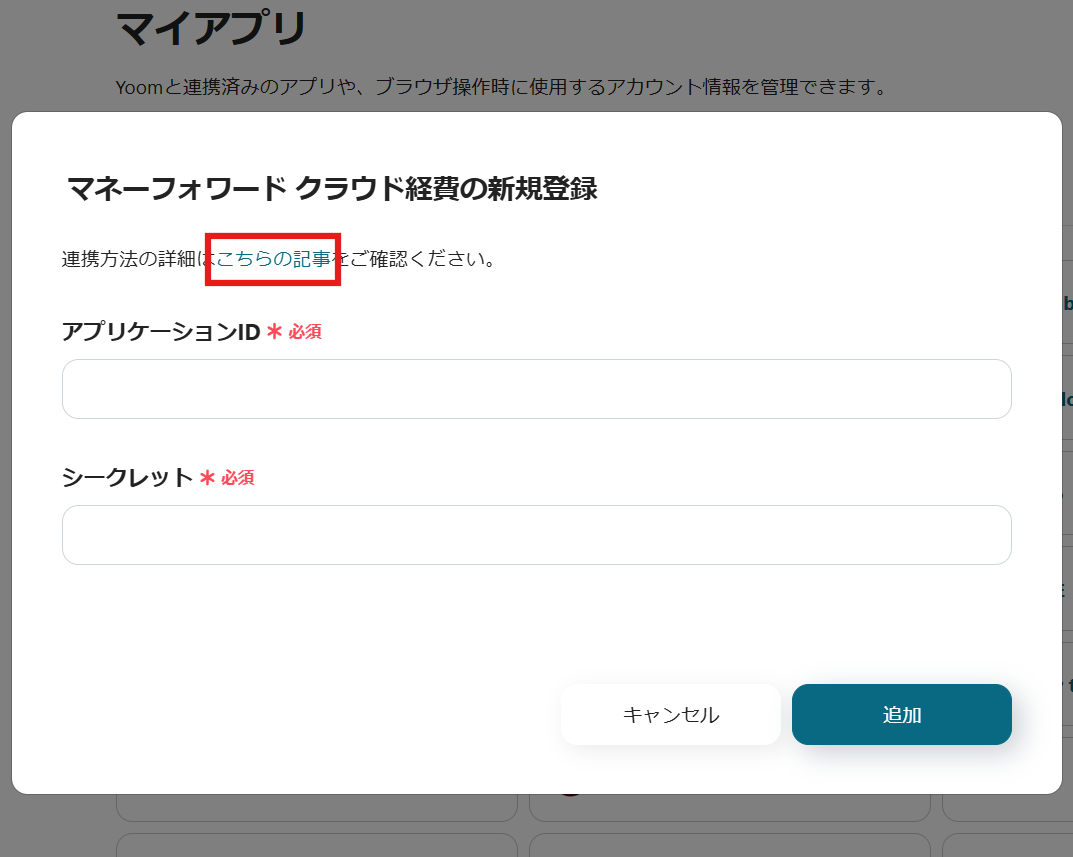Open the こちらの記事 help article link
Viewport: 1073px width, 857px height.
coord(273,259)
